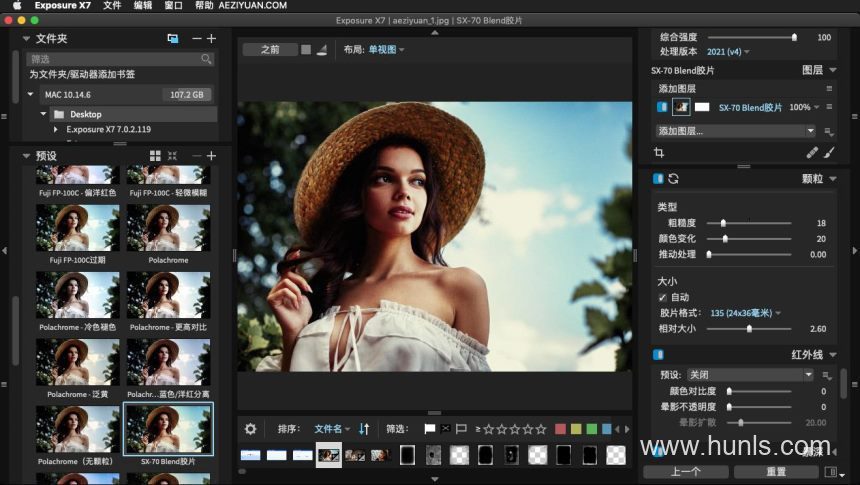Screen dimensions: 860x485
Task: Open the 添加图层 header options menu icon
Action: tap(829, 88)
